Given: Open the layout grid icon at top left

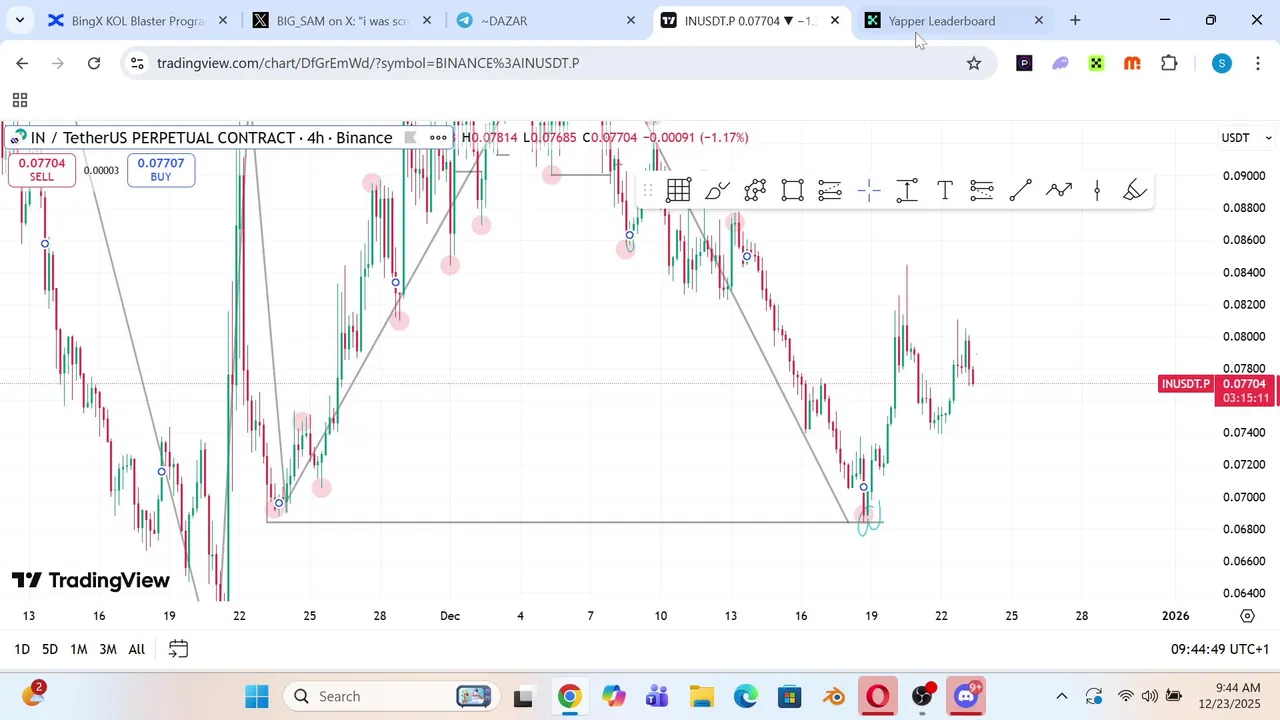Looking at the screenshot, I should pos(20,100).
